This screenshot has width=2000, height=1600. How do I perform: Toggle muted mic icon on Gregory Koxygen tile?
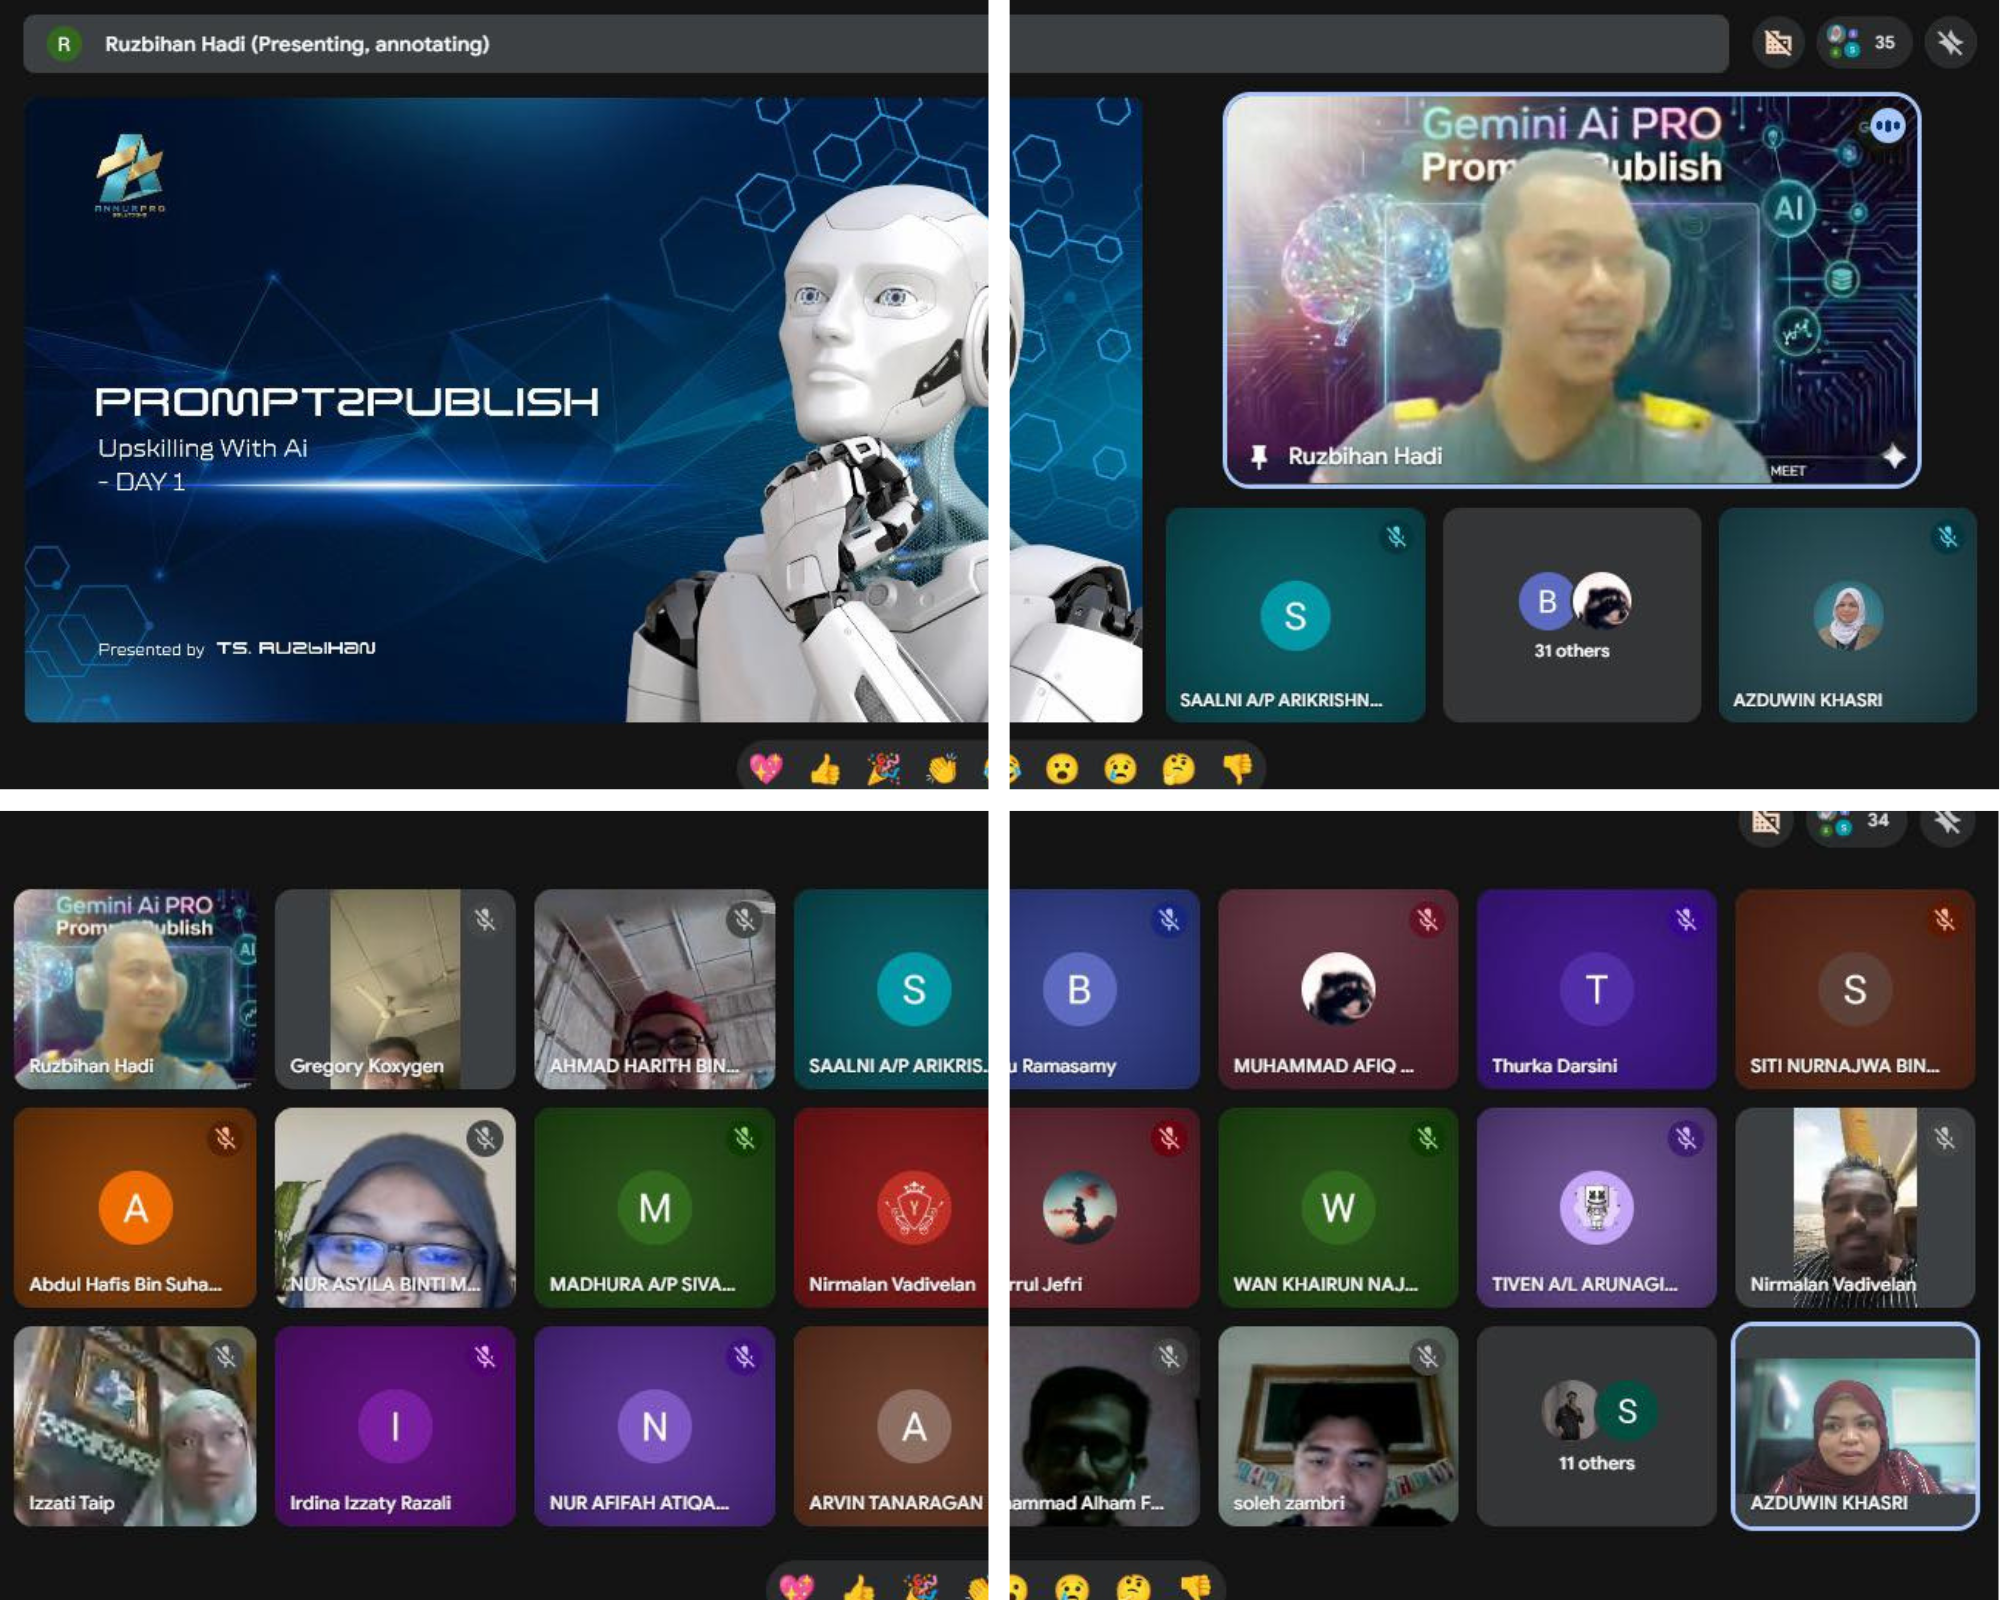[485, 920]
